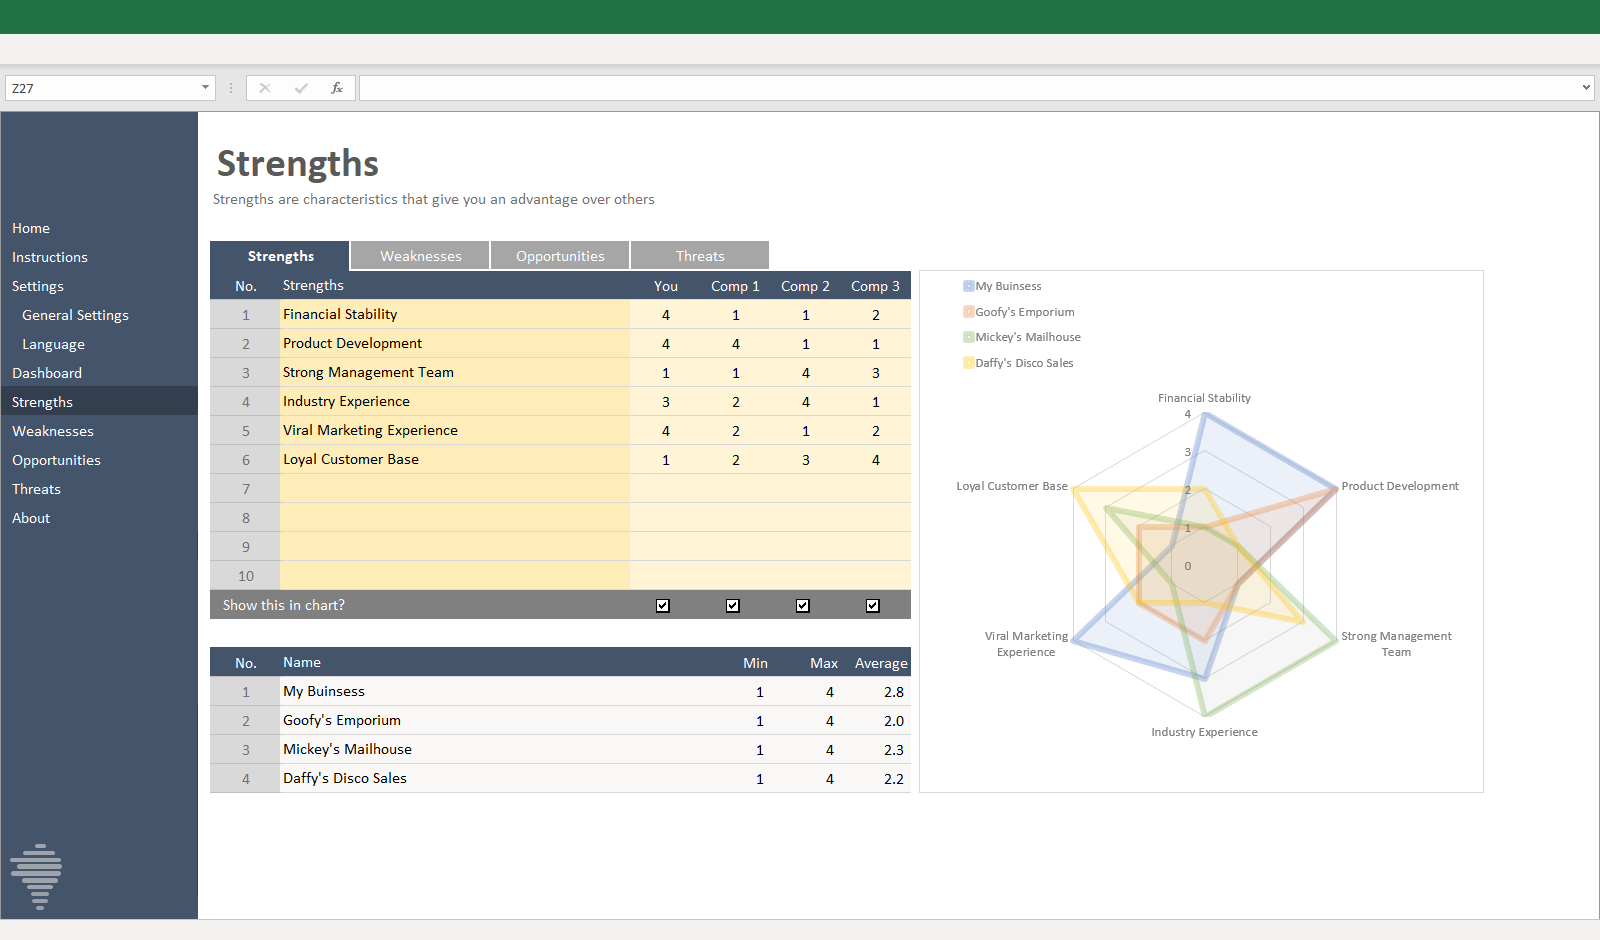The width and height of the screenshot is (1600, 940).
Task: Click the Comp 3 column header
Action: (x=875, y=286)
